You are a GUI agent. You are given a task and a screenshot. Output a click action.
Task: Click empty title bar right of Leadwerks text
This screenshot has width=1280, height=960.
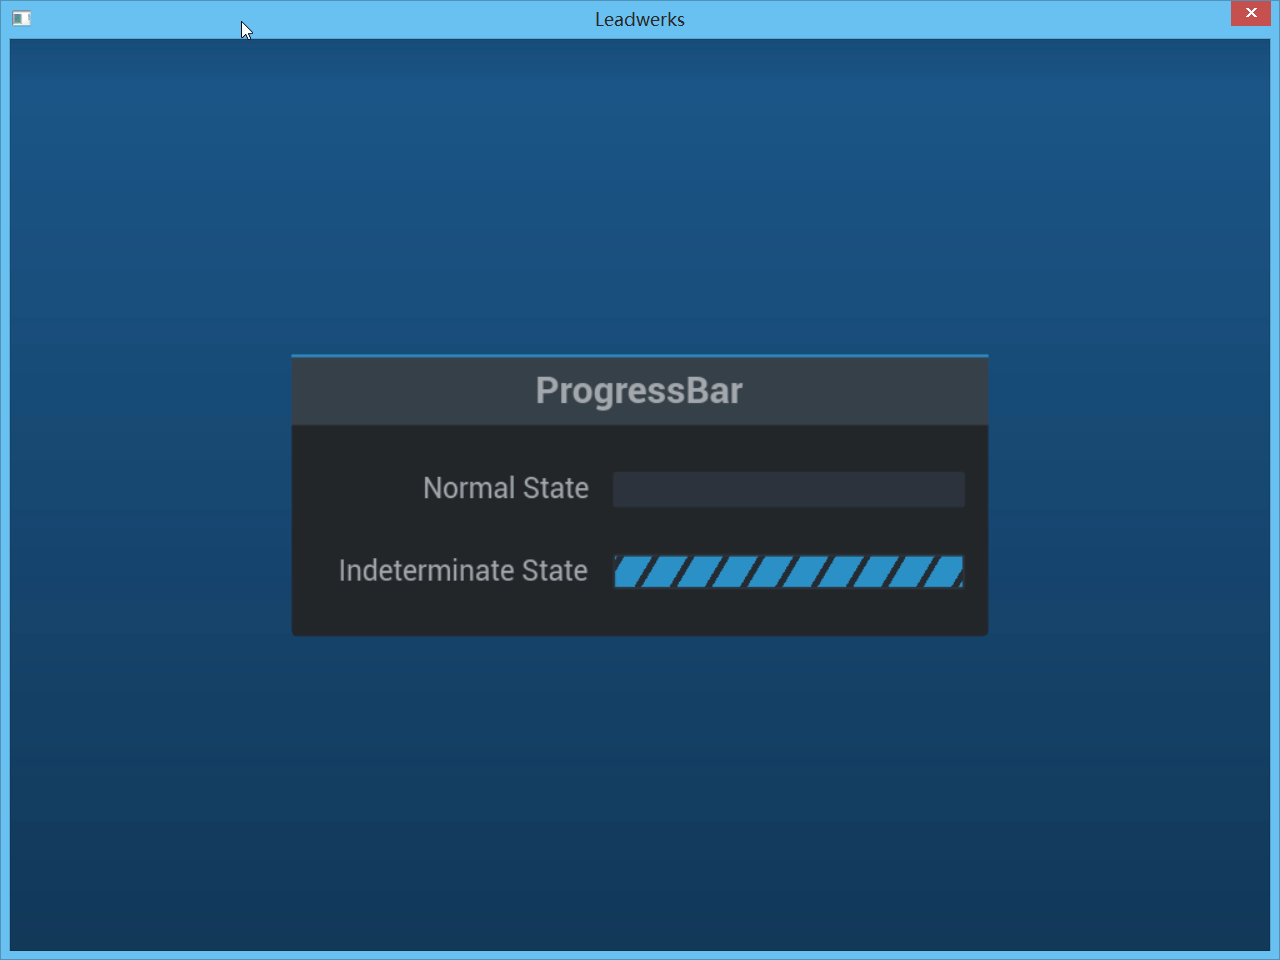(x=950, y=19)
